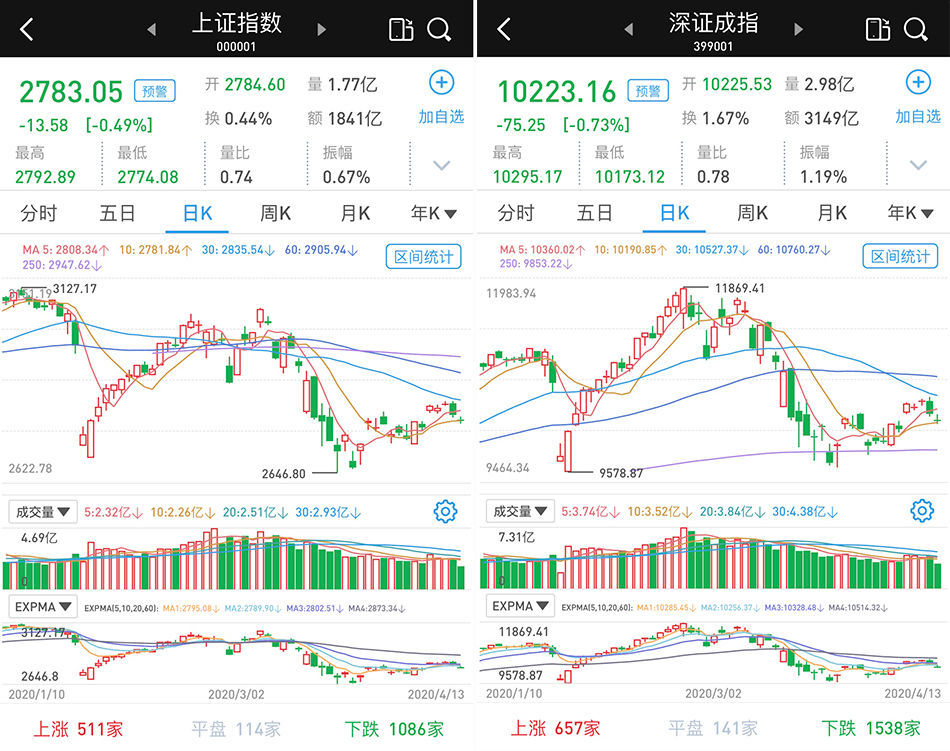950x751 pixels.
Task: Tap 上涨 511家 count
Action: pos(78,729)
